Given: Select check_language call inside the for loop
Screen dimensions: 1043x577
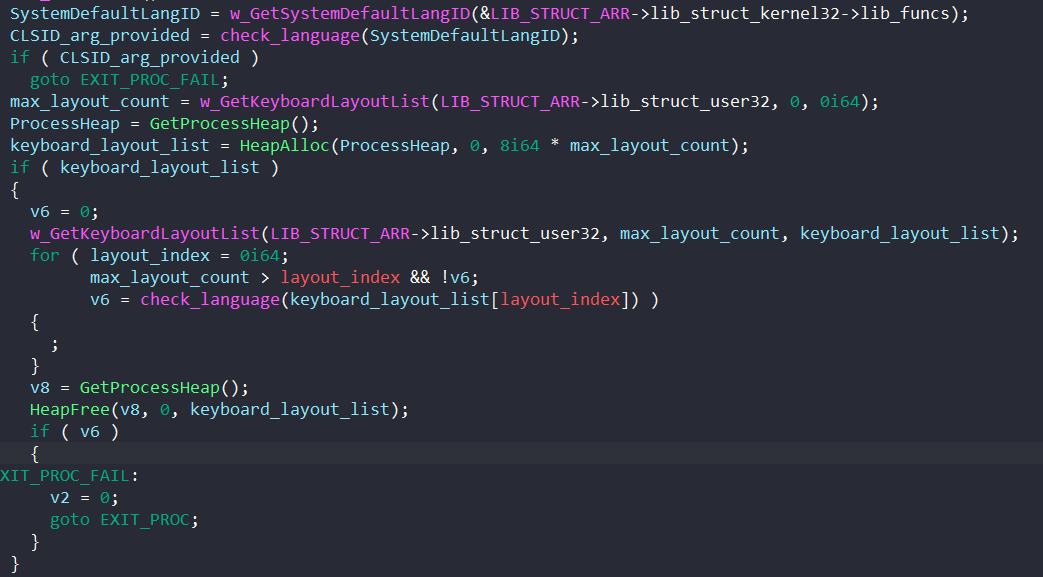Looking at the screenshot, I should click(x=210, y=299).
